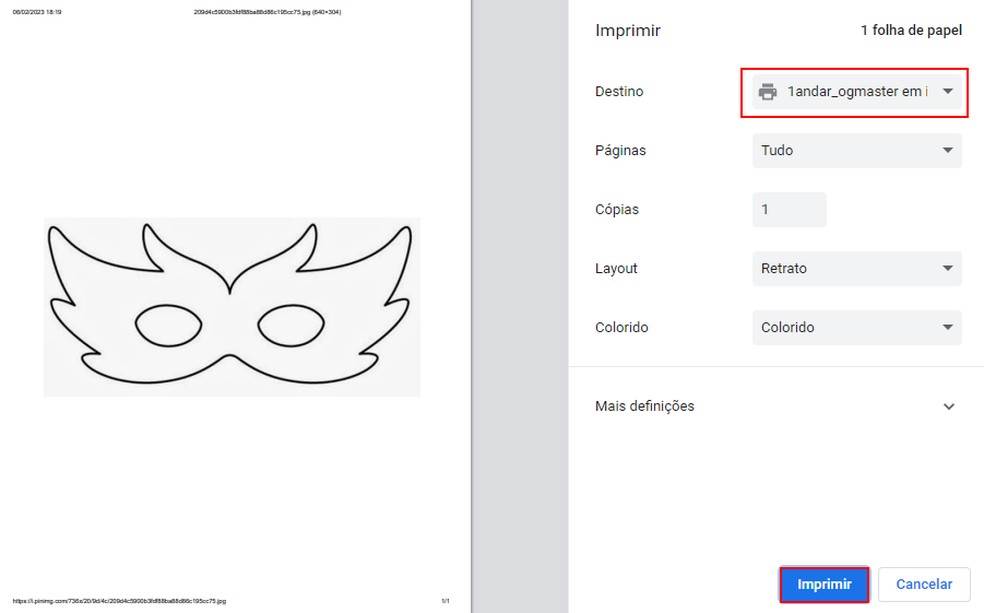
Task: Open the Destino dropdown arrow
Action: tap(947, 92)
